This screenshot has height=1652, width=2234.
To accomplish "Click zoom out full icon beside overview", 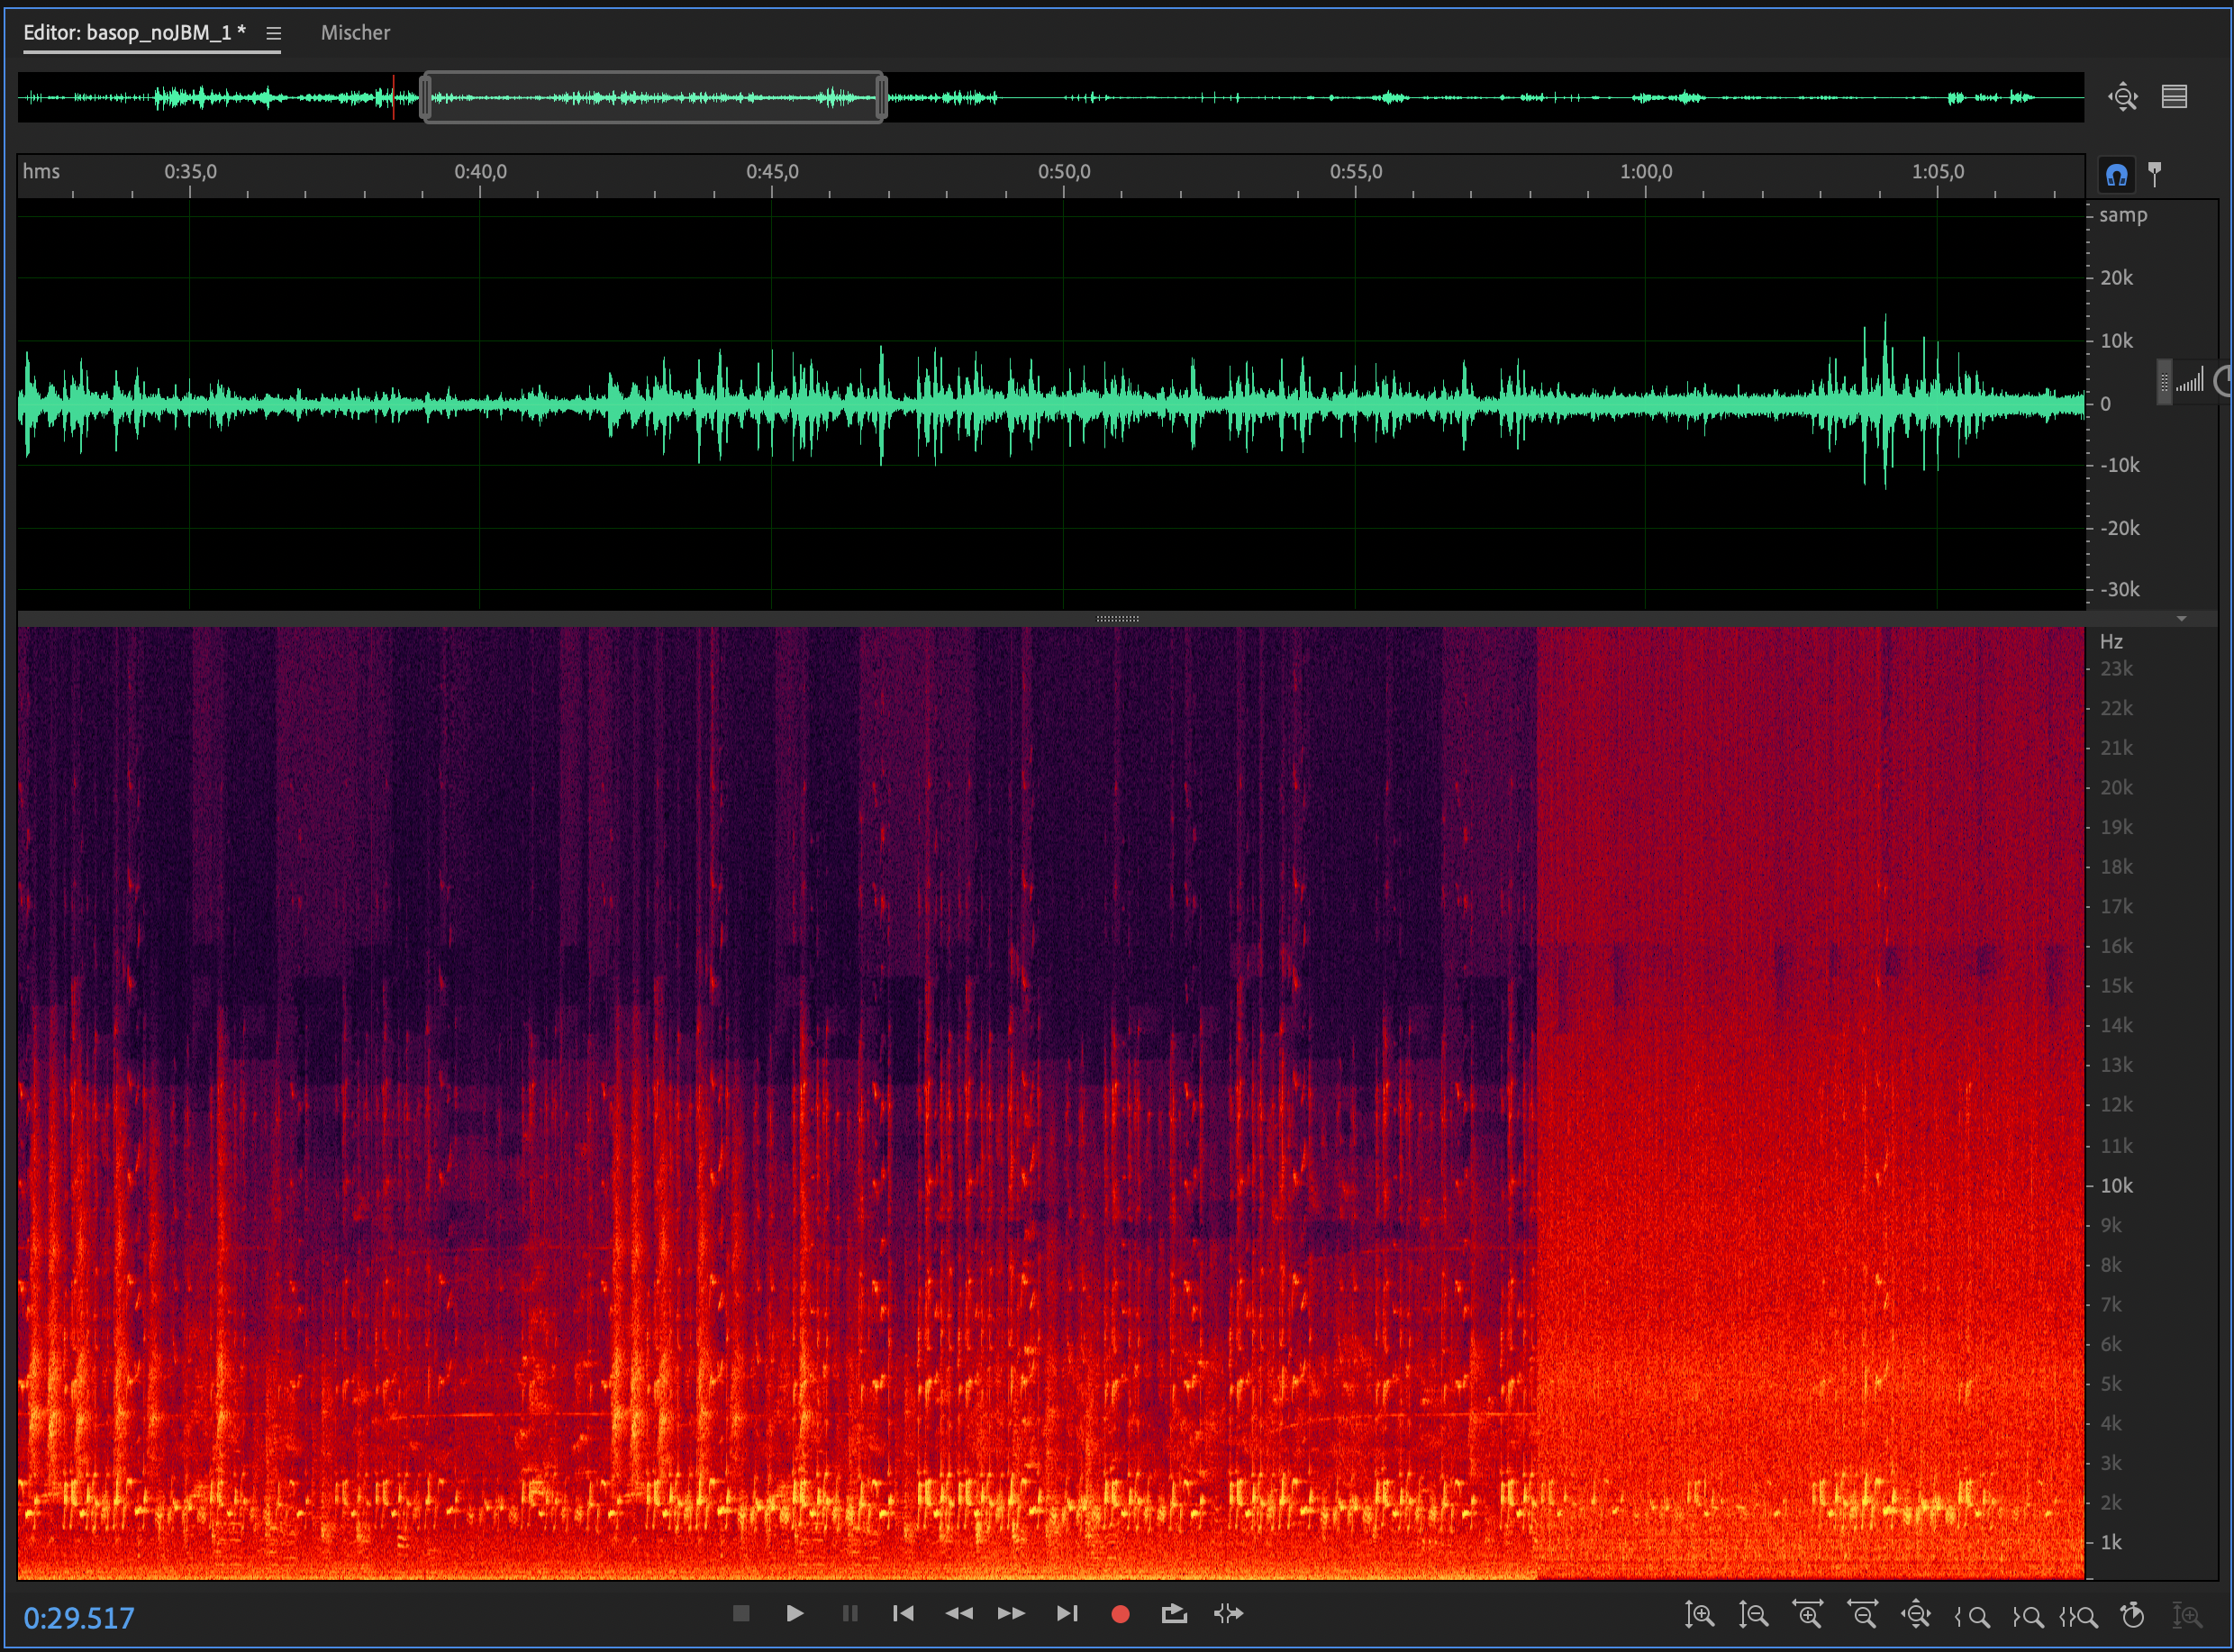I will coord(2123,97).
